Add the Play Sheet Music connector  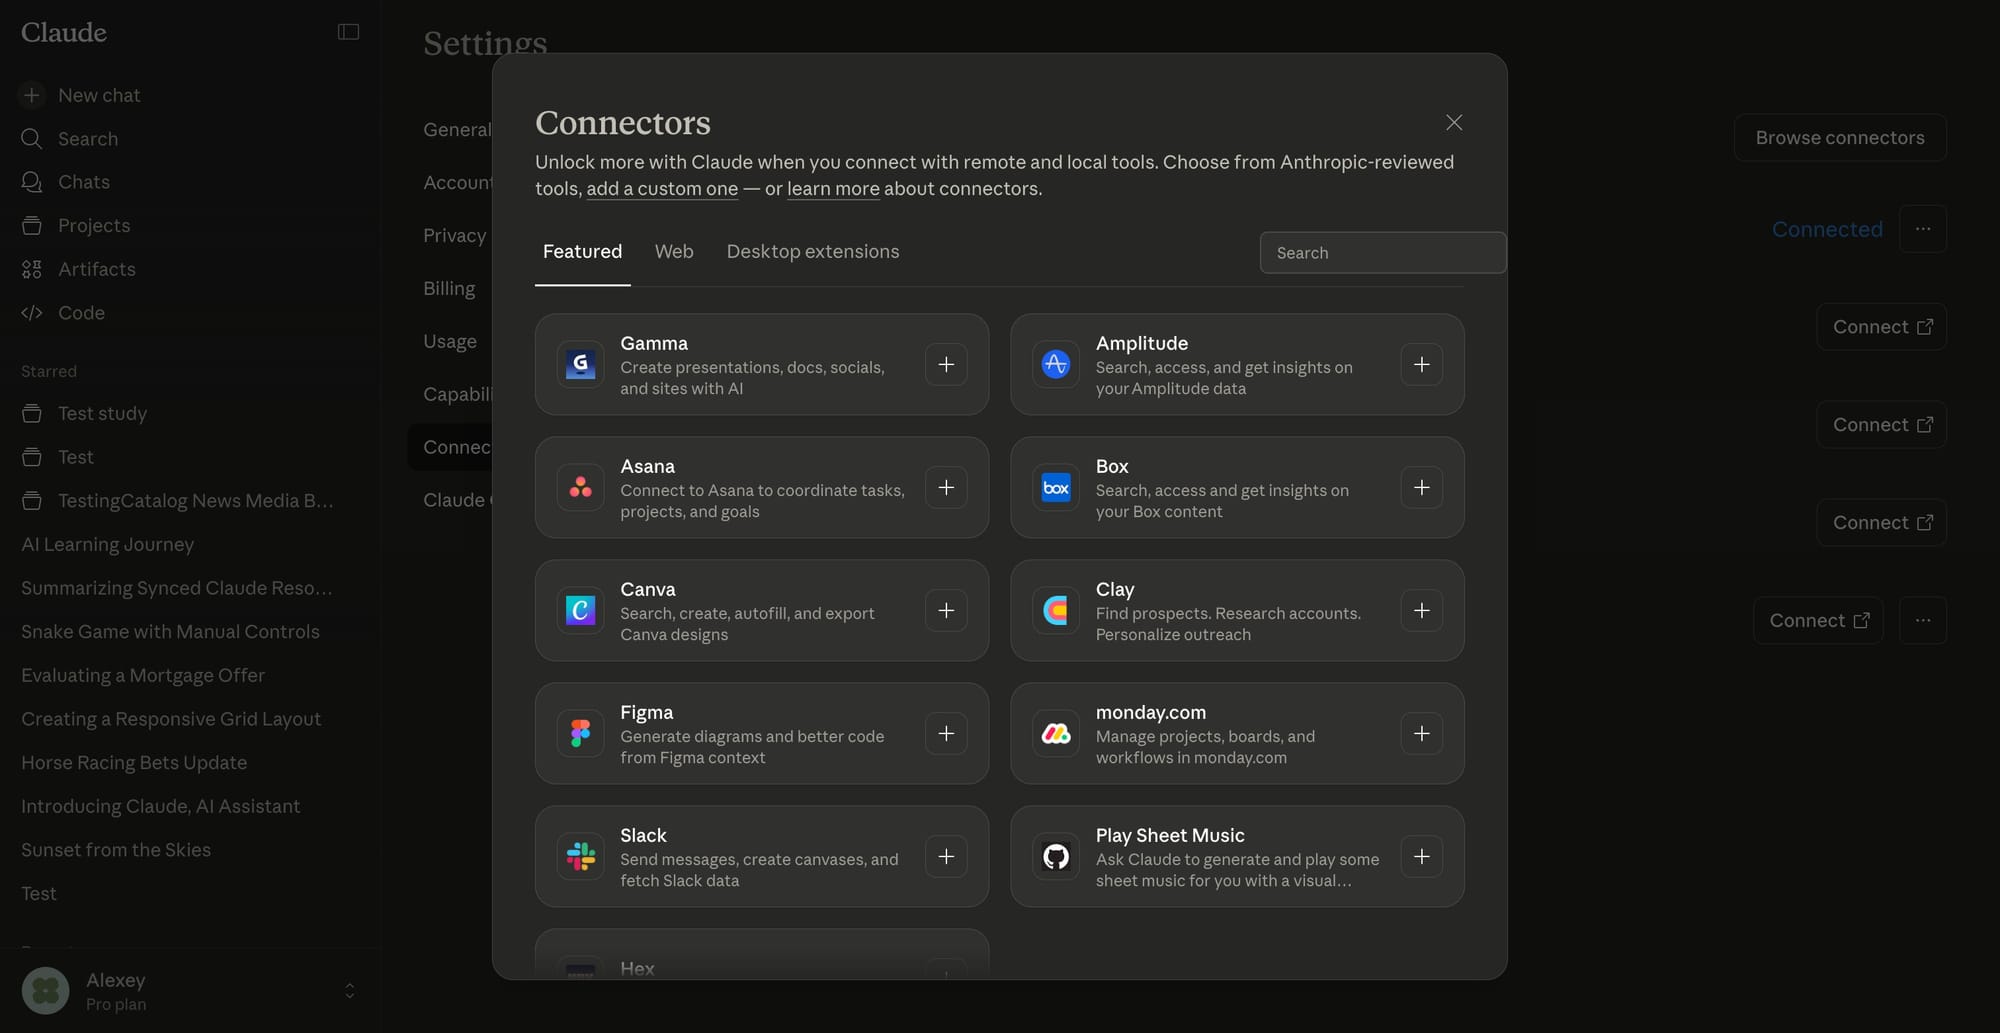click(x=1422, y=856)
